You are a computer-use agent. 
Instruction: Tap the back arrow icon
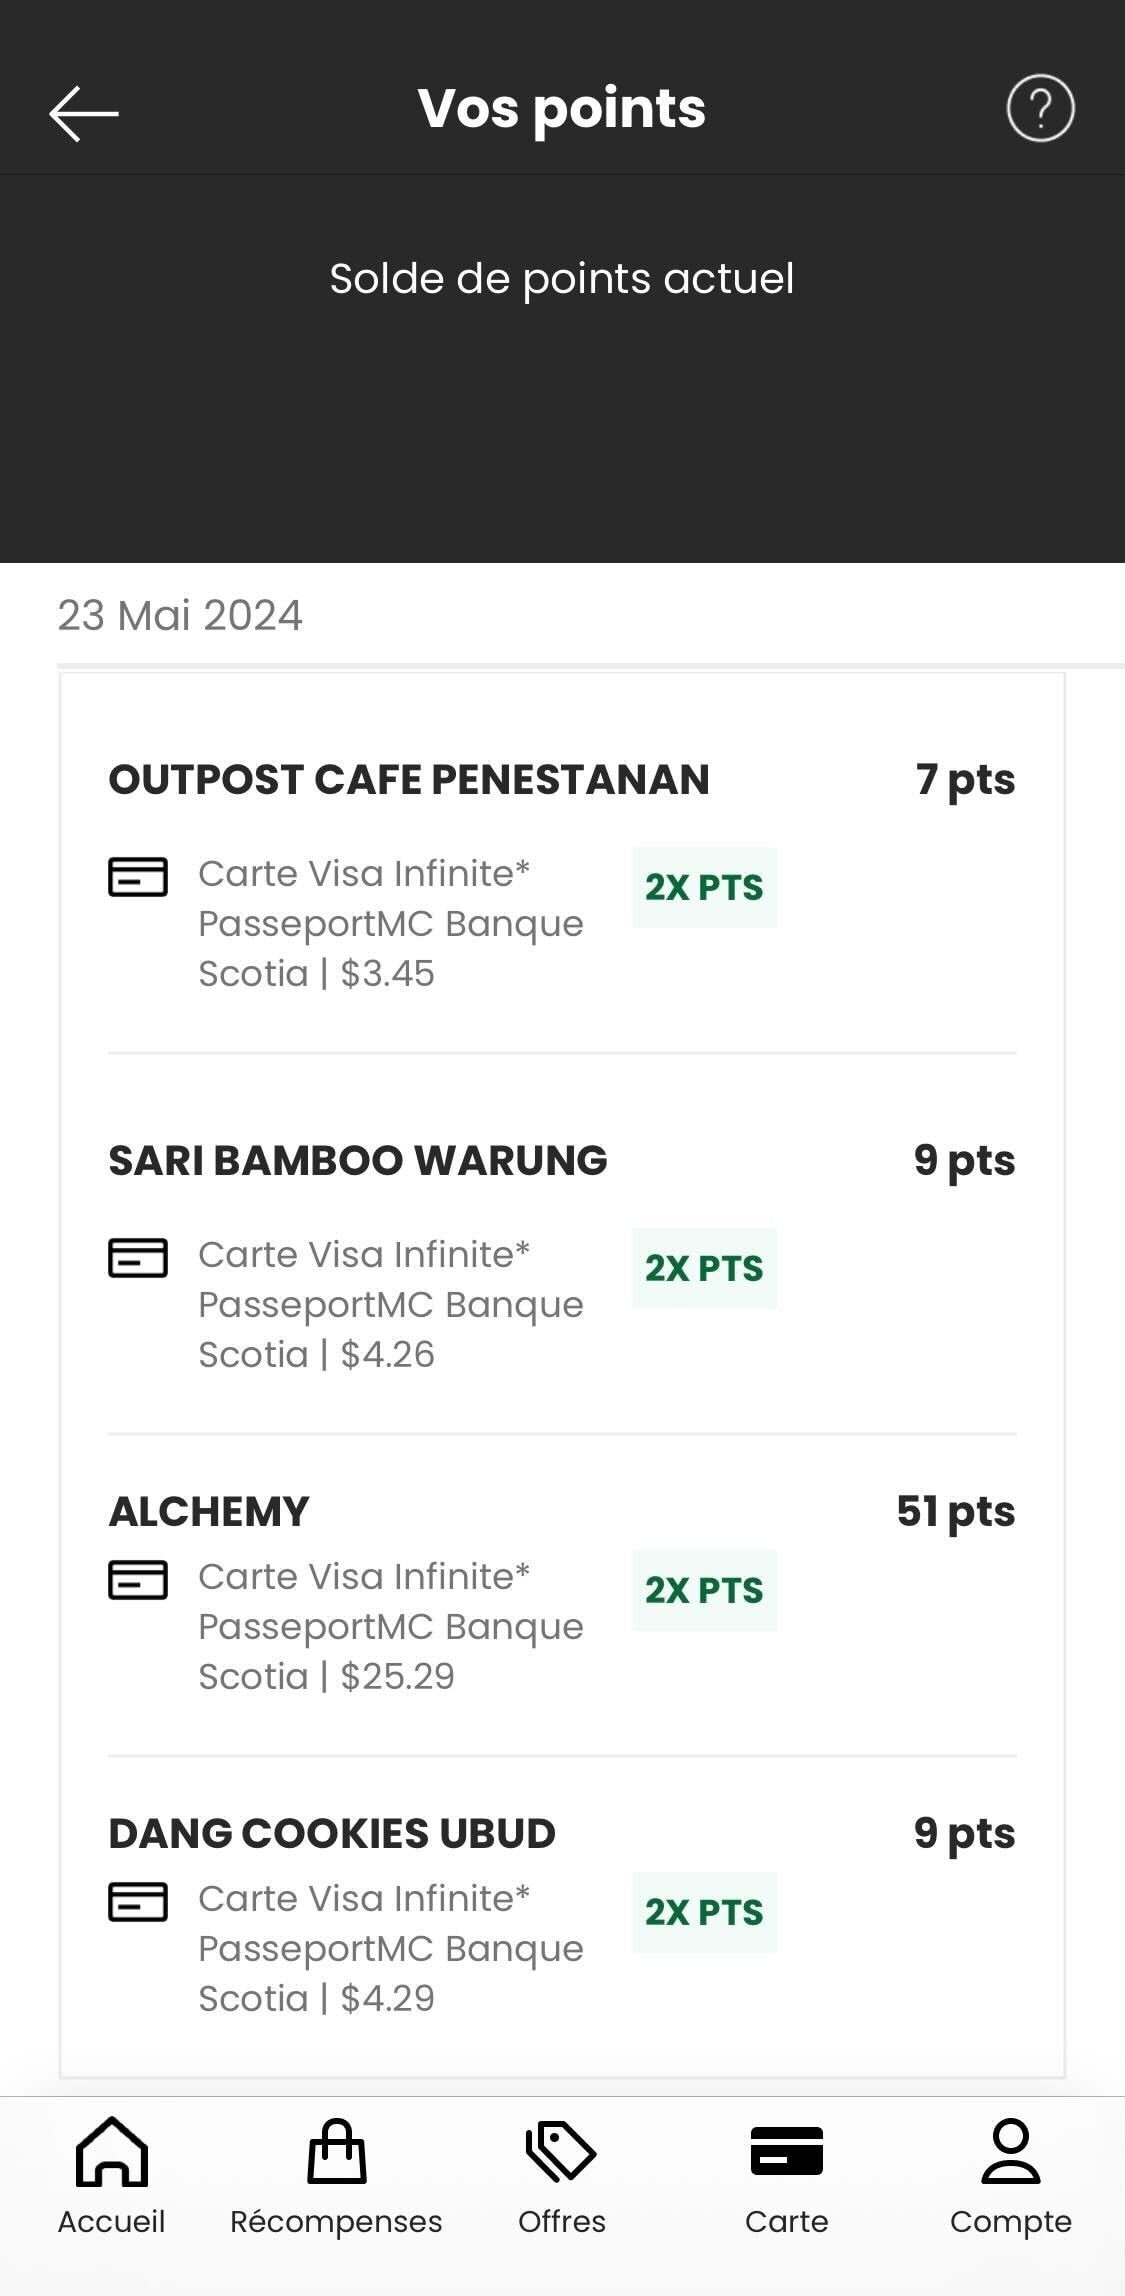point(84,112)
